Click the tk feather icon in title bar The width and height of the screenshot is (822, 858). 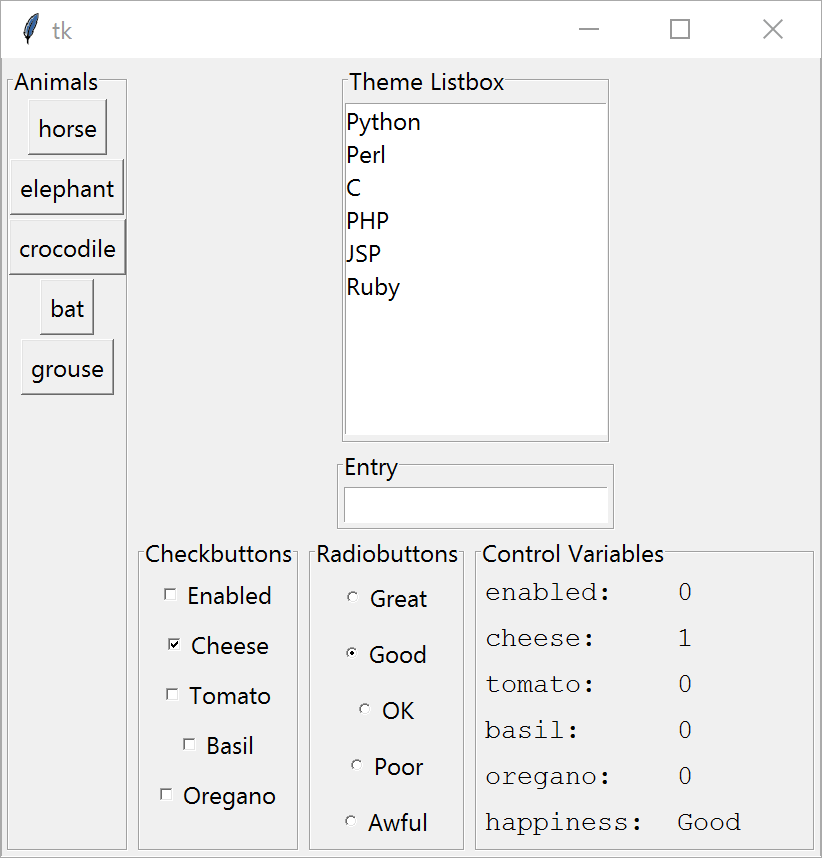(x=31, y=29)
